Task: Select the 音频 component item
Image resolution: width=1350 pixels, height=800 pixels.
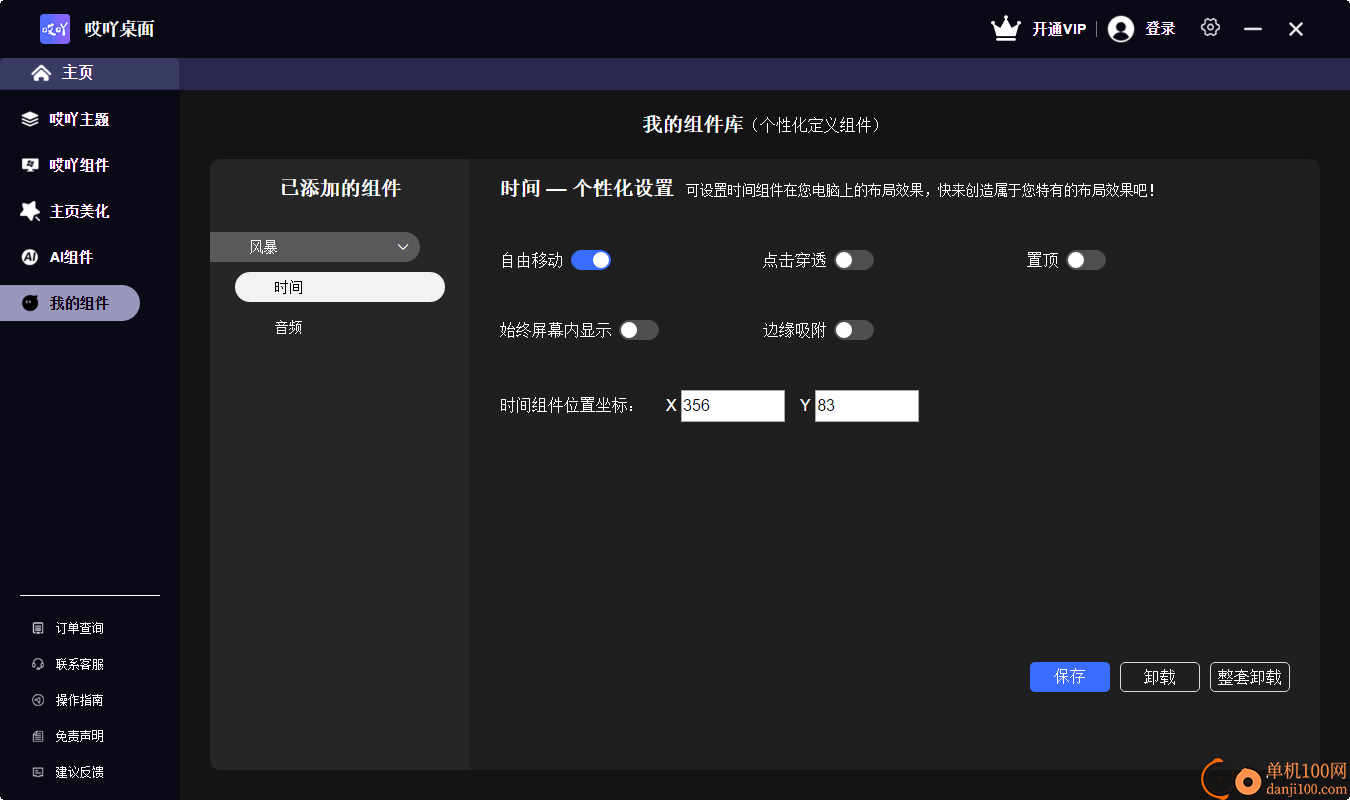Action: coord(289,327)
